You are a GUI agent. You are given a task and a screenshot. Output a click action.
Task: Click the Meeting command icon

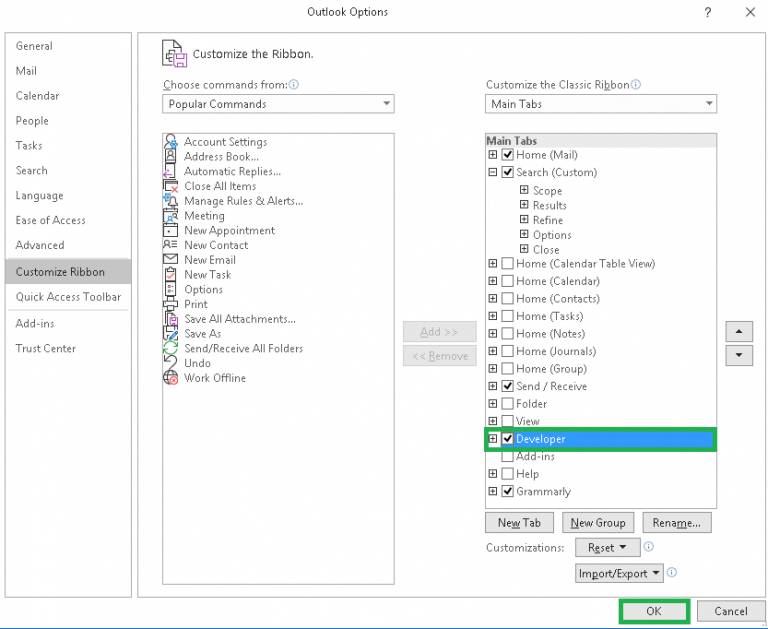(x=170, y=216)
